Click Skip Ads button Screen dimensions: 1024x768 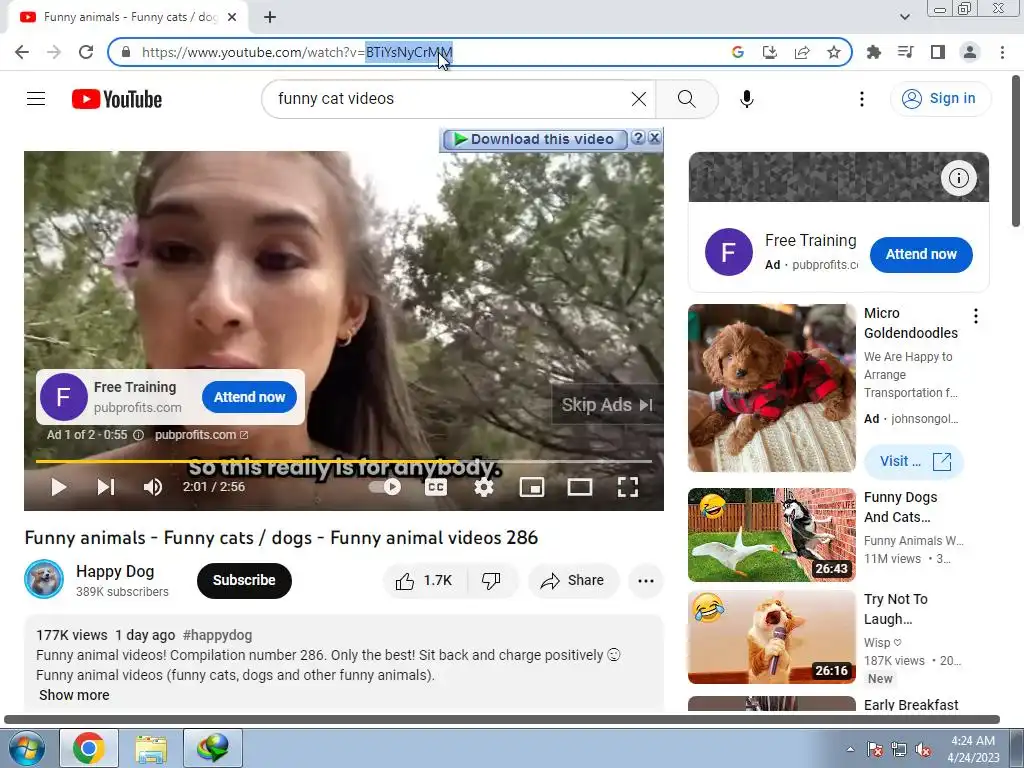point(607,405)
